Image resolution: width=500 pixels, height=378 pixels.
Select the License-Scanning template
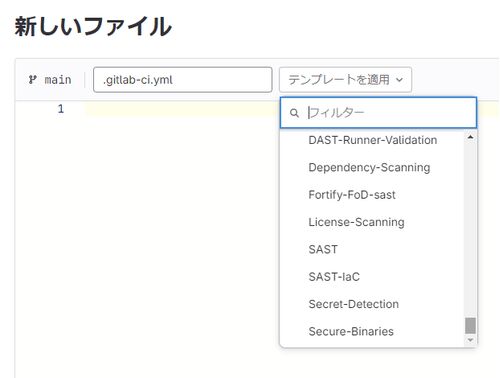[356, 222]
